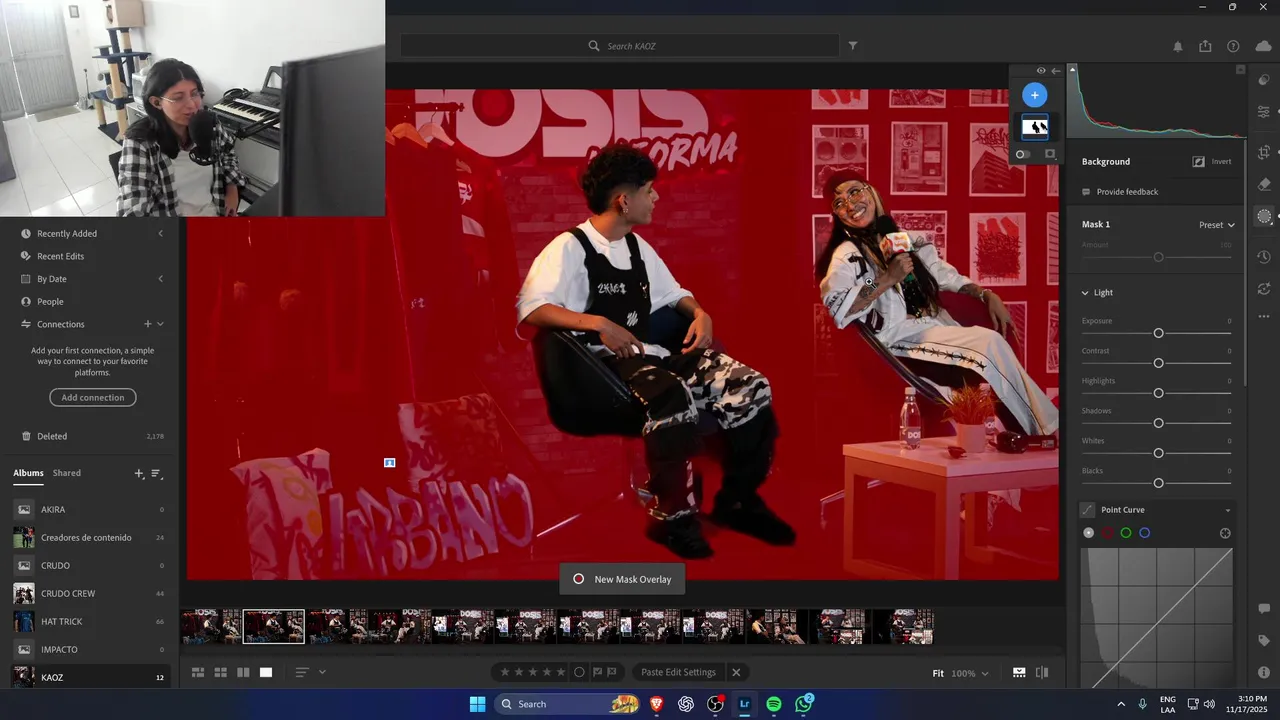Open the three-dot more options menu
The width and height of the screenshot is (1280, 720).
coord(1264,316)
